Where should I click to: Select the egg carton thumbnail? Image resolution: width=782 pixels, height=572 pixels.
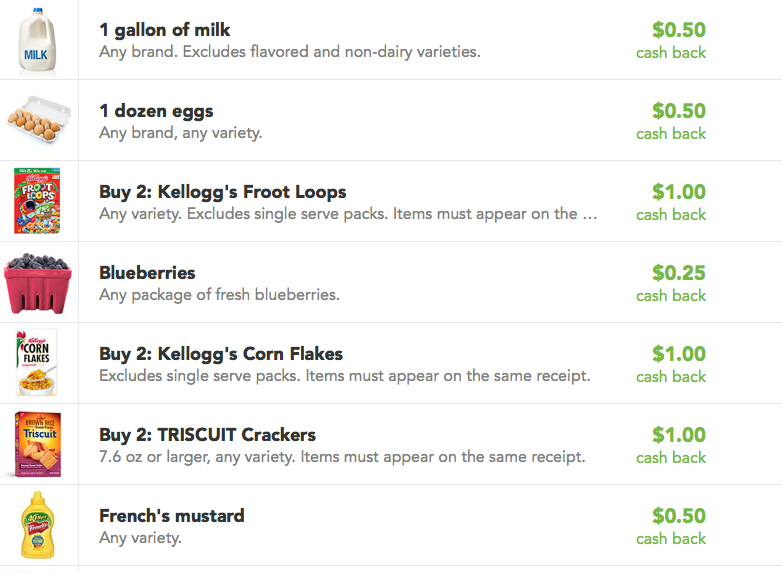[38, 120]
